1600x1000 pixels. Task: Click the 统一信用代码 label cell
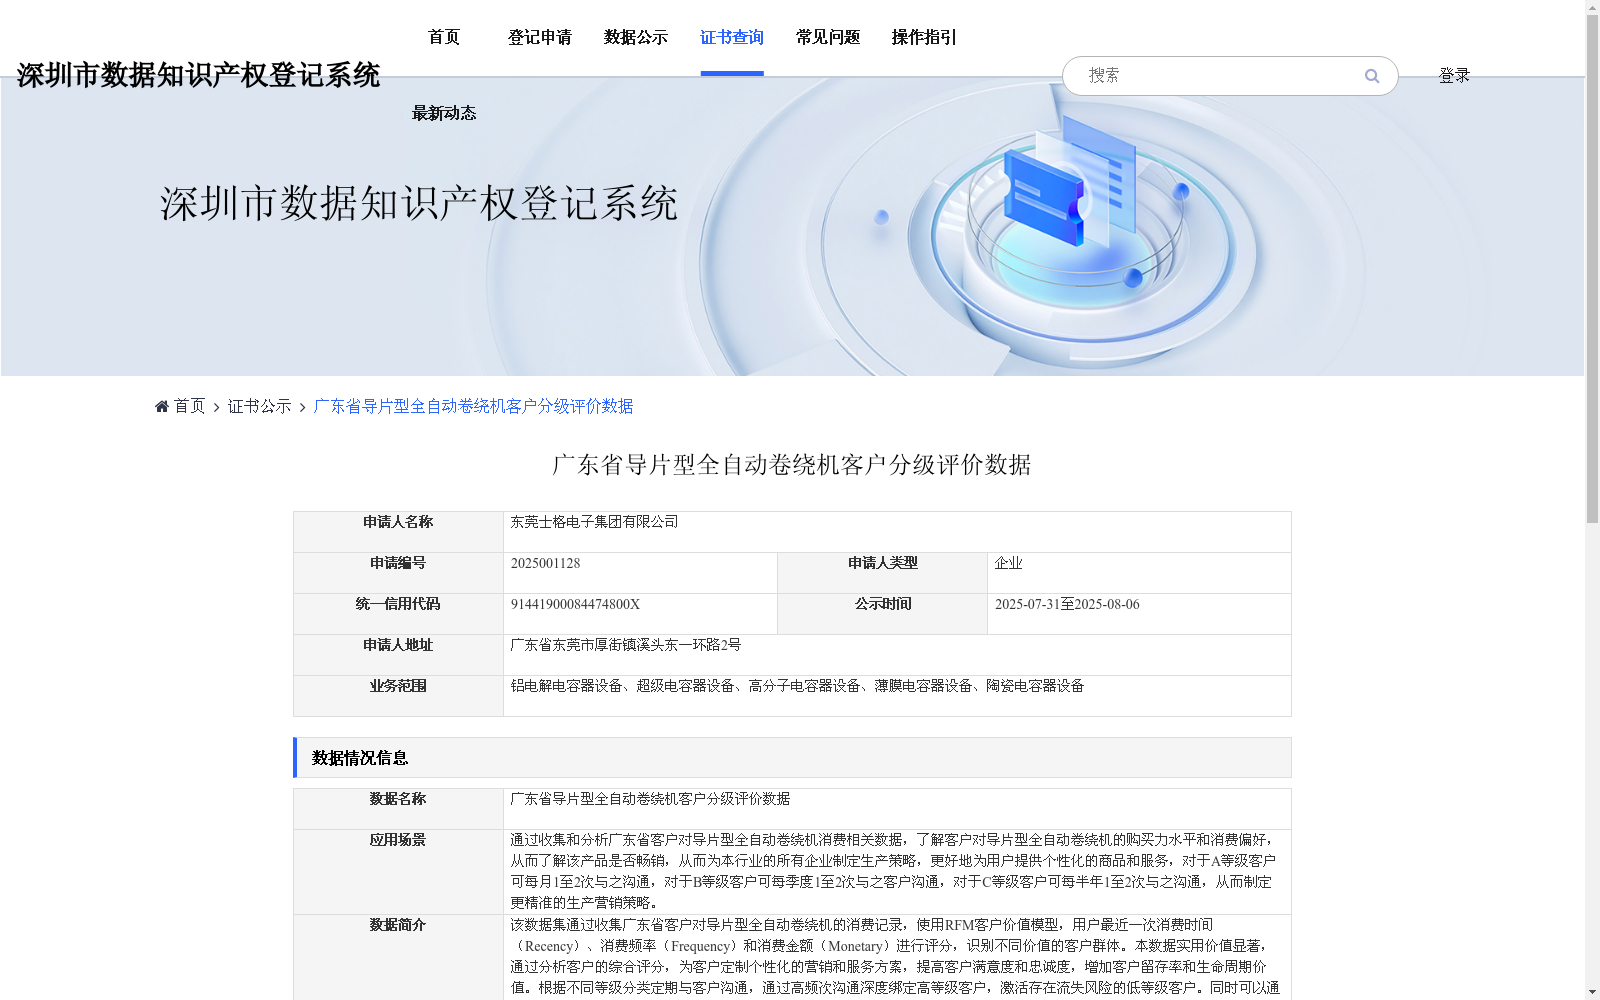[x=398, y=614]
